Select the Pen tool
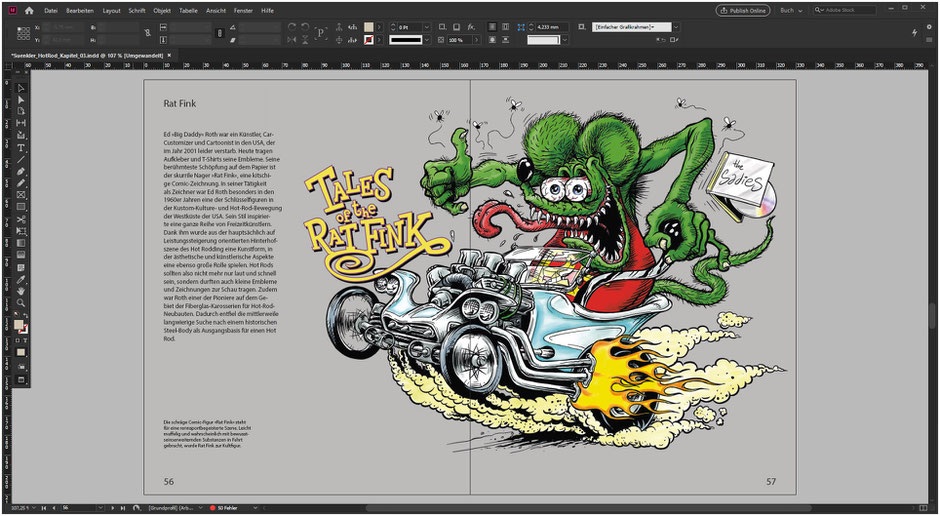940x516 pixels. point(21,172)
